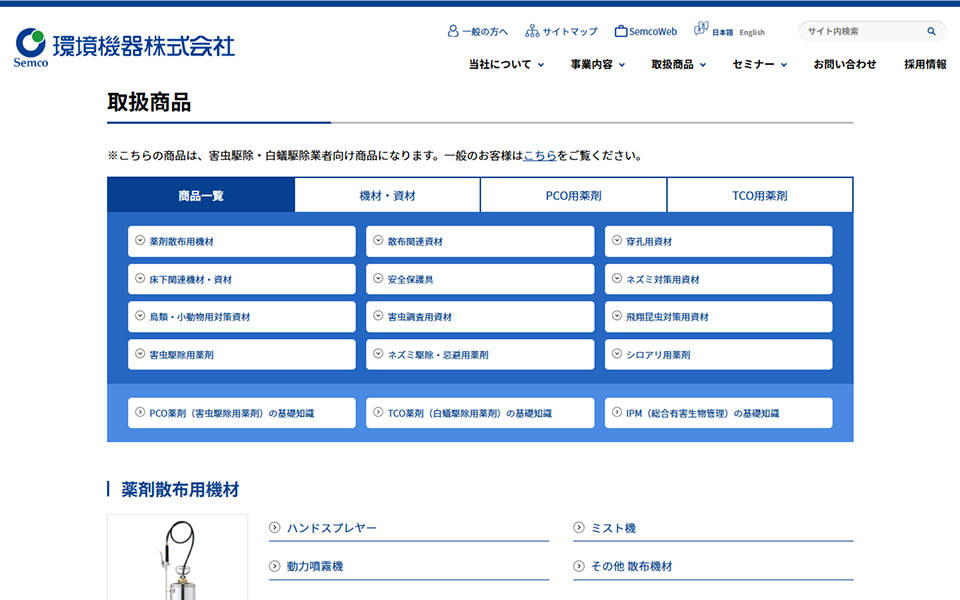960x600 pixels.
Task: Click the arrow icon beside ミスト機
Action: click(x=577, y=527)
